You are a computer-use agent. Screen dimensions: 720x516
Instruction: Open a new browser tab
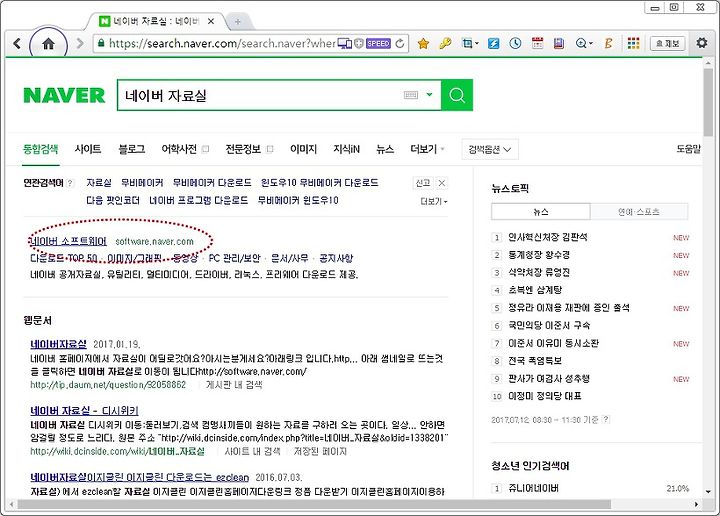pyautogui.click(x=238, y=22)
